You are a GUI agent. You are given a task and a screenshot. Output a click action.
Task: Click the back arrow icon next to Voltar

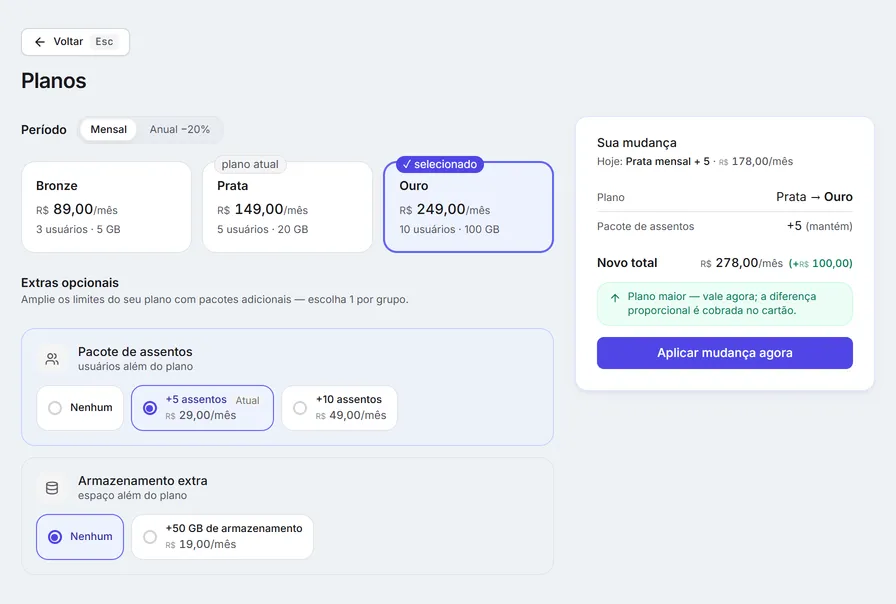tap(39, 42)
